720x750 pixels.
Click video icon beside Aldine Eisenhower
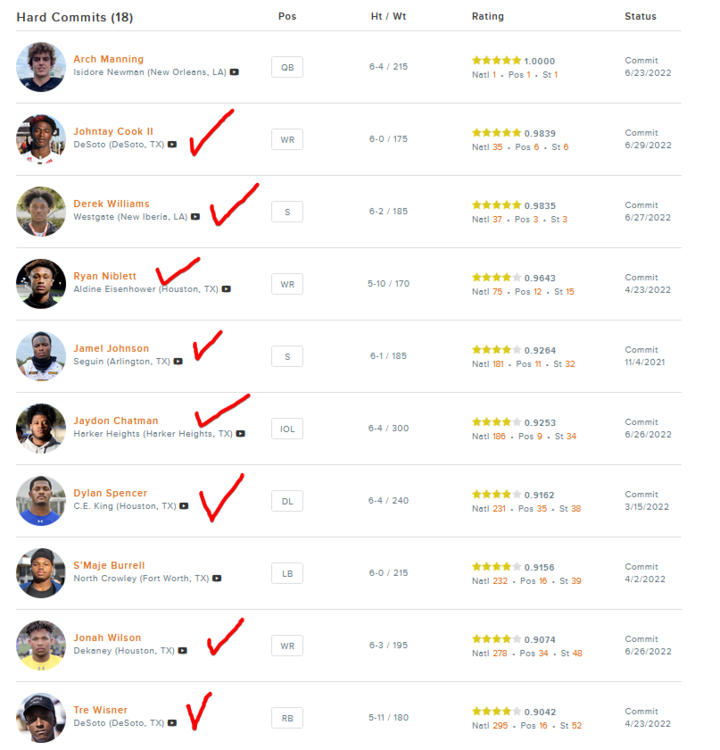(x=227, y=289)
